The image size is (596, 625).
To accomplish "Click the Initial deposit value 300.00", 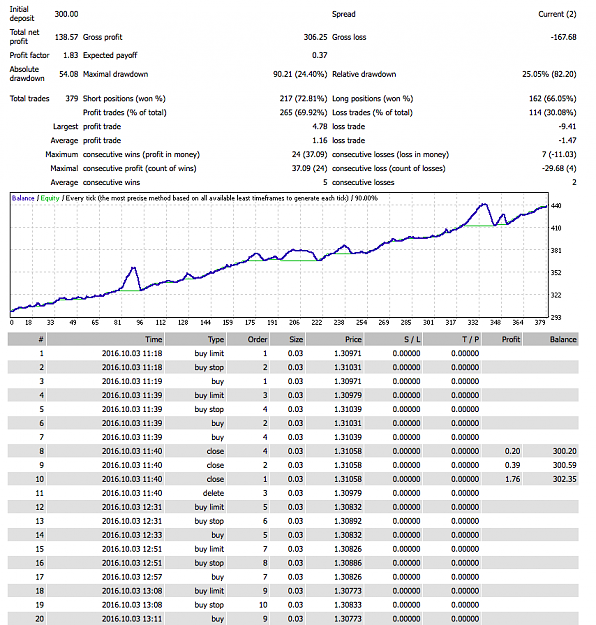I will coord(66,14).
